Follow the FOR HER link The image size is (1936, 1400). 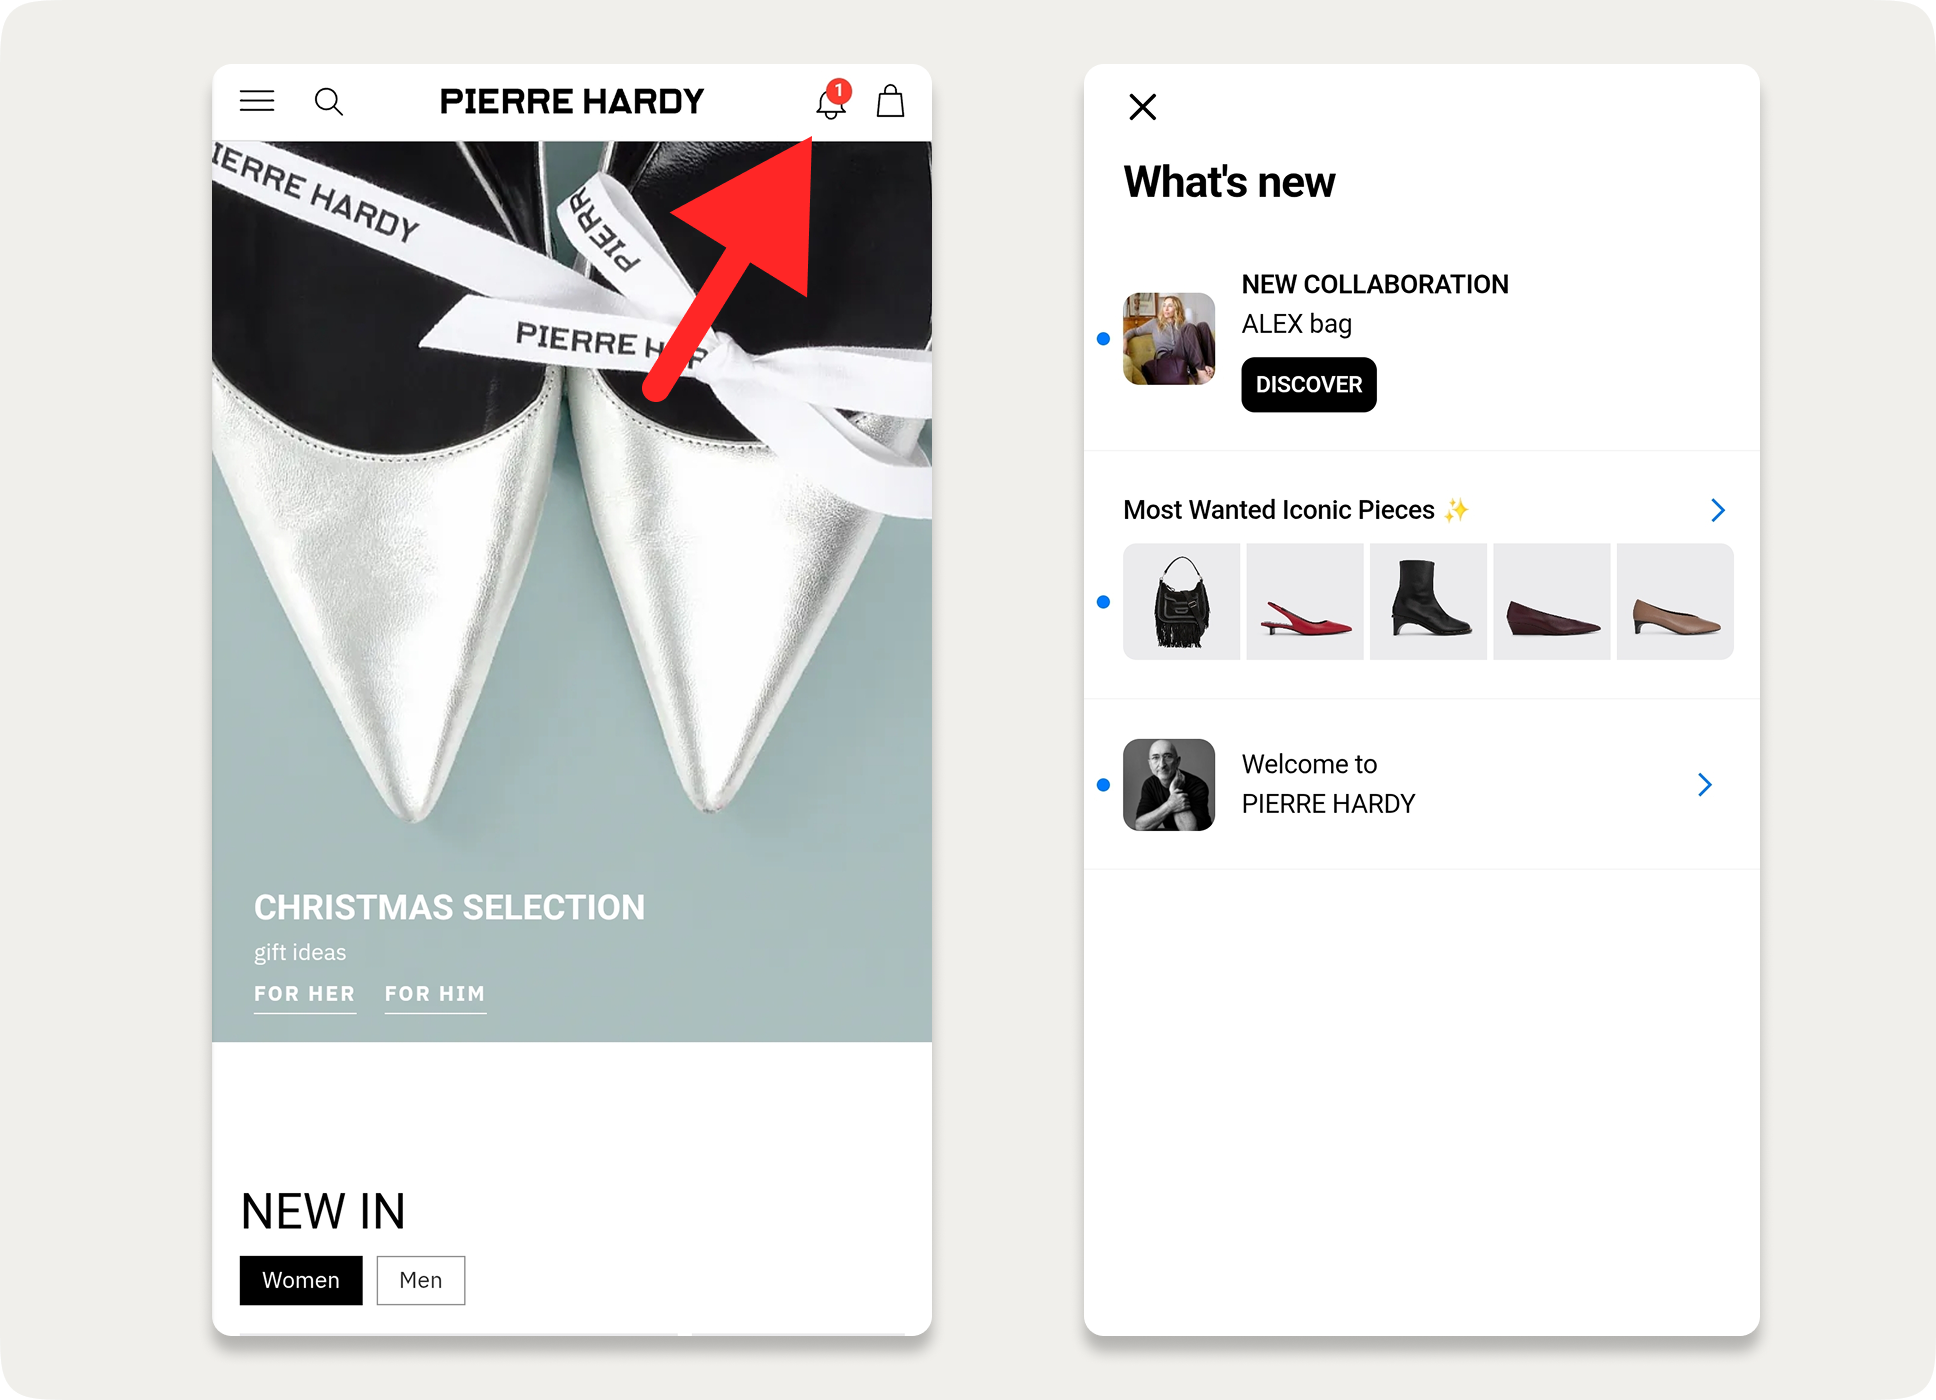click(x=305, y=994)
